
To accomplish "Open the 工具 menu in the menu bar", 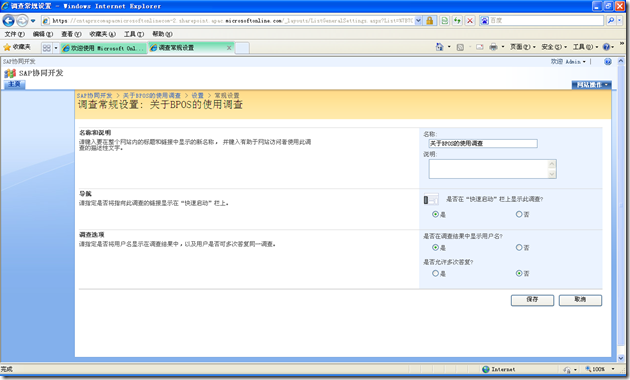I will coord(134,34).
